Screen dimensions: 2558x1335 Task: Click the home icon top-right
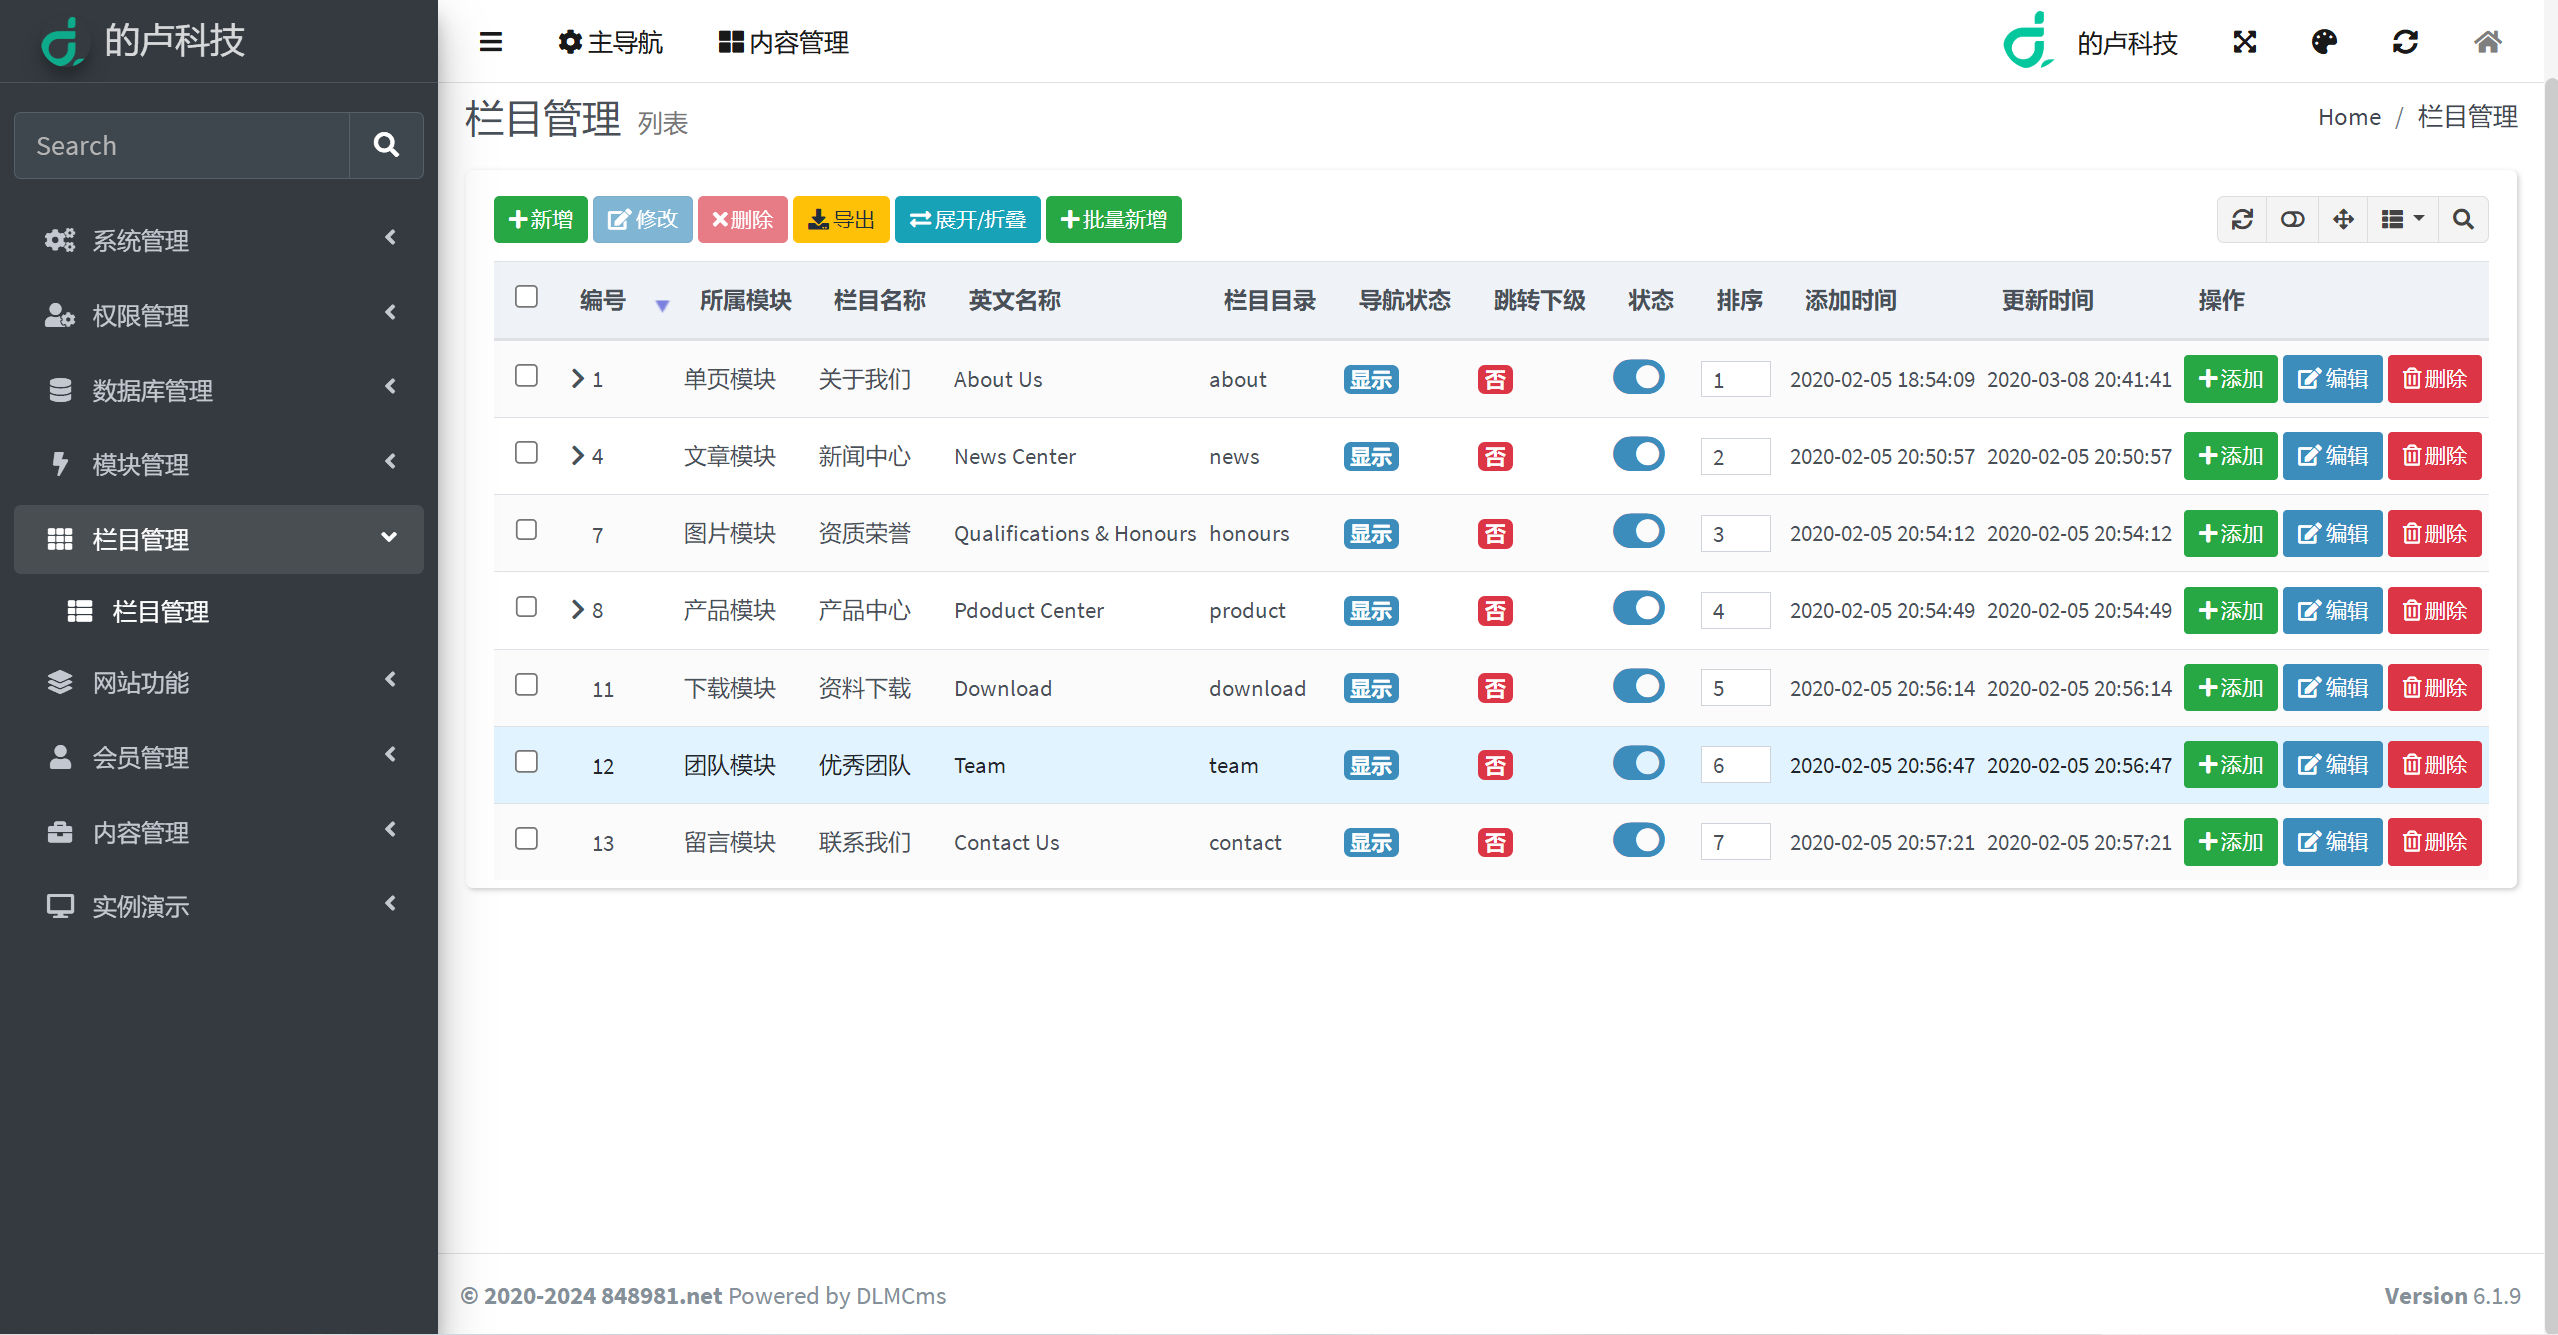coord(2487,42)
